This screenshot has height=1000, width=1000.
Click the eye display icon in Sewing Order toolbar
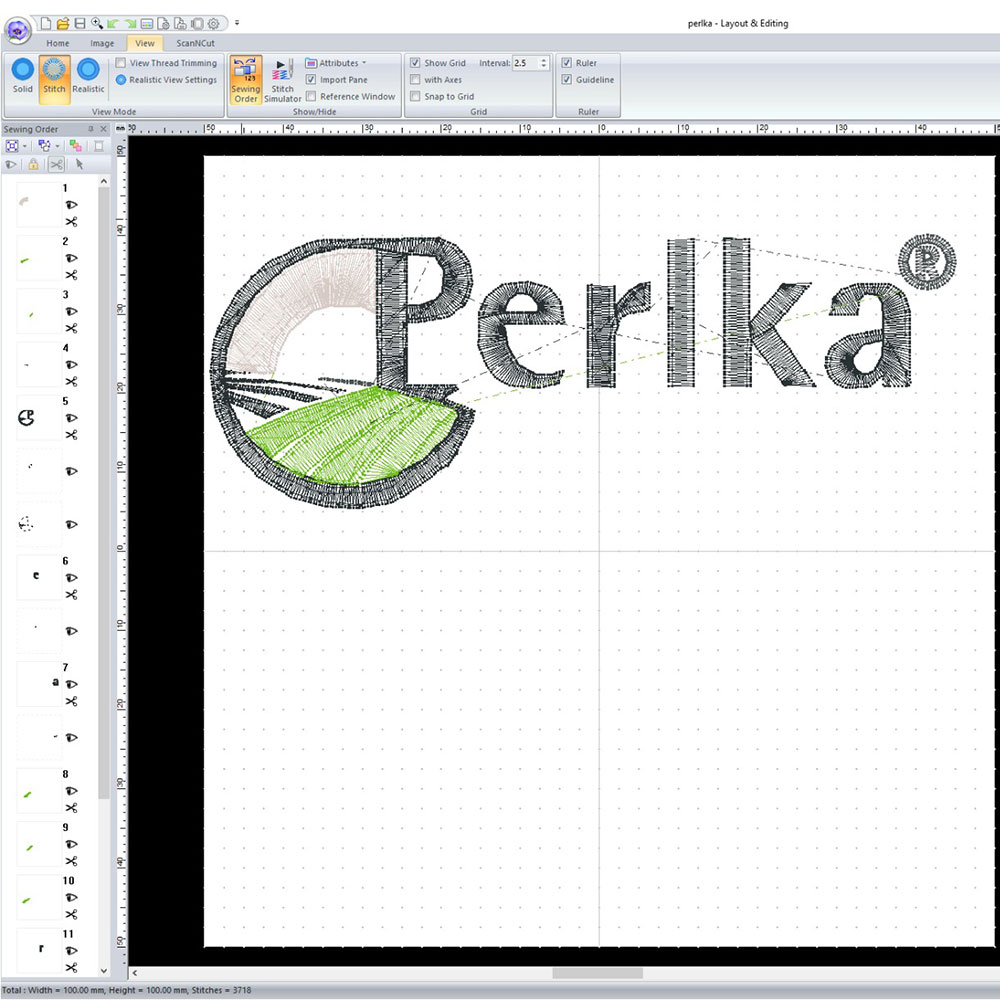tap(11, 165)
